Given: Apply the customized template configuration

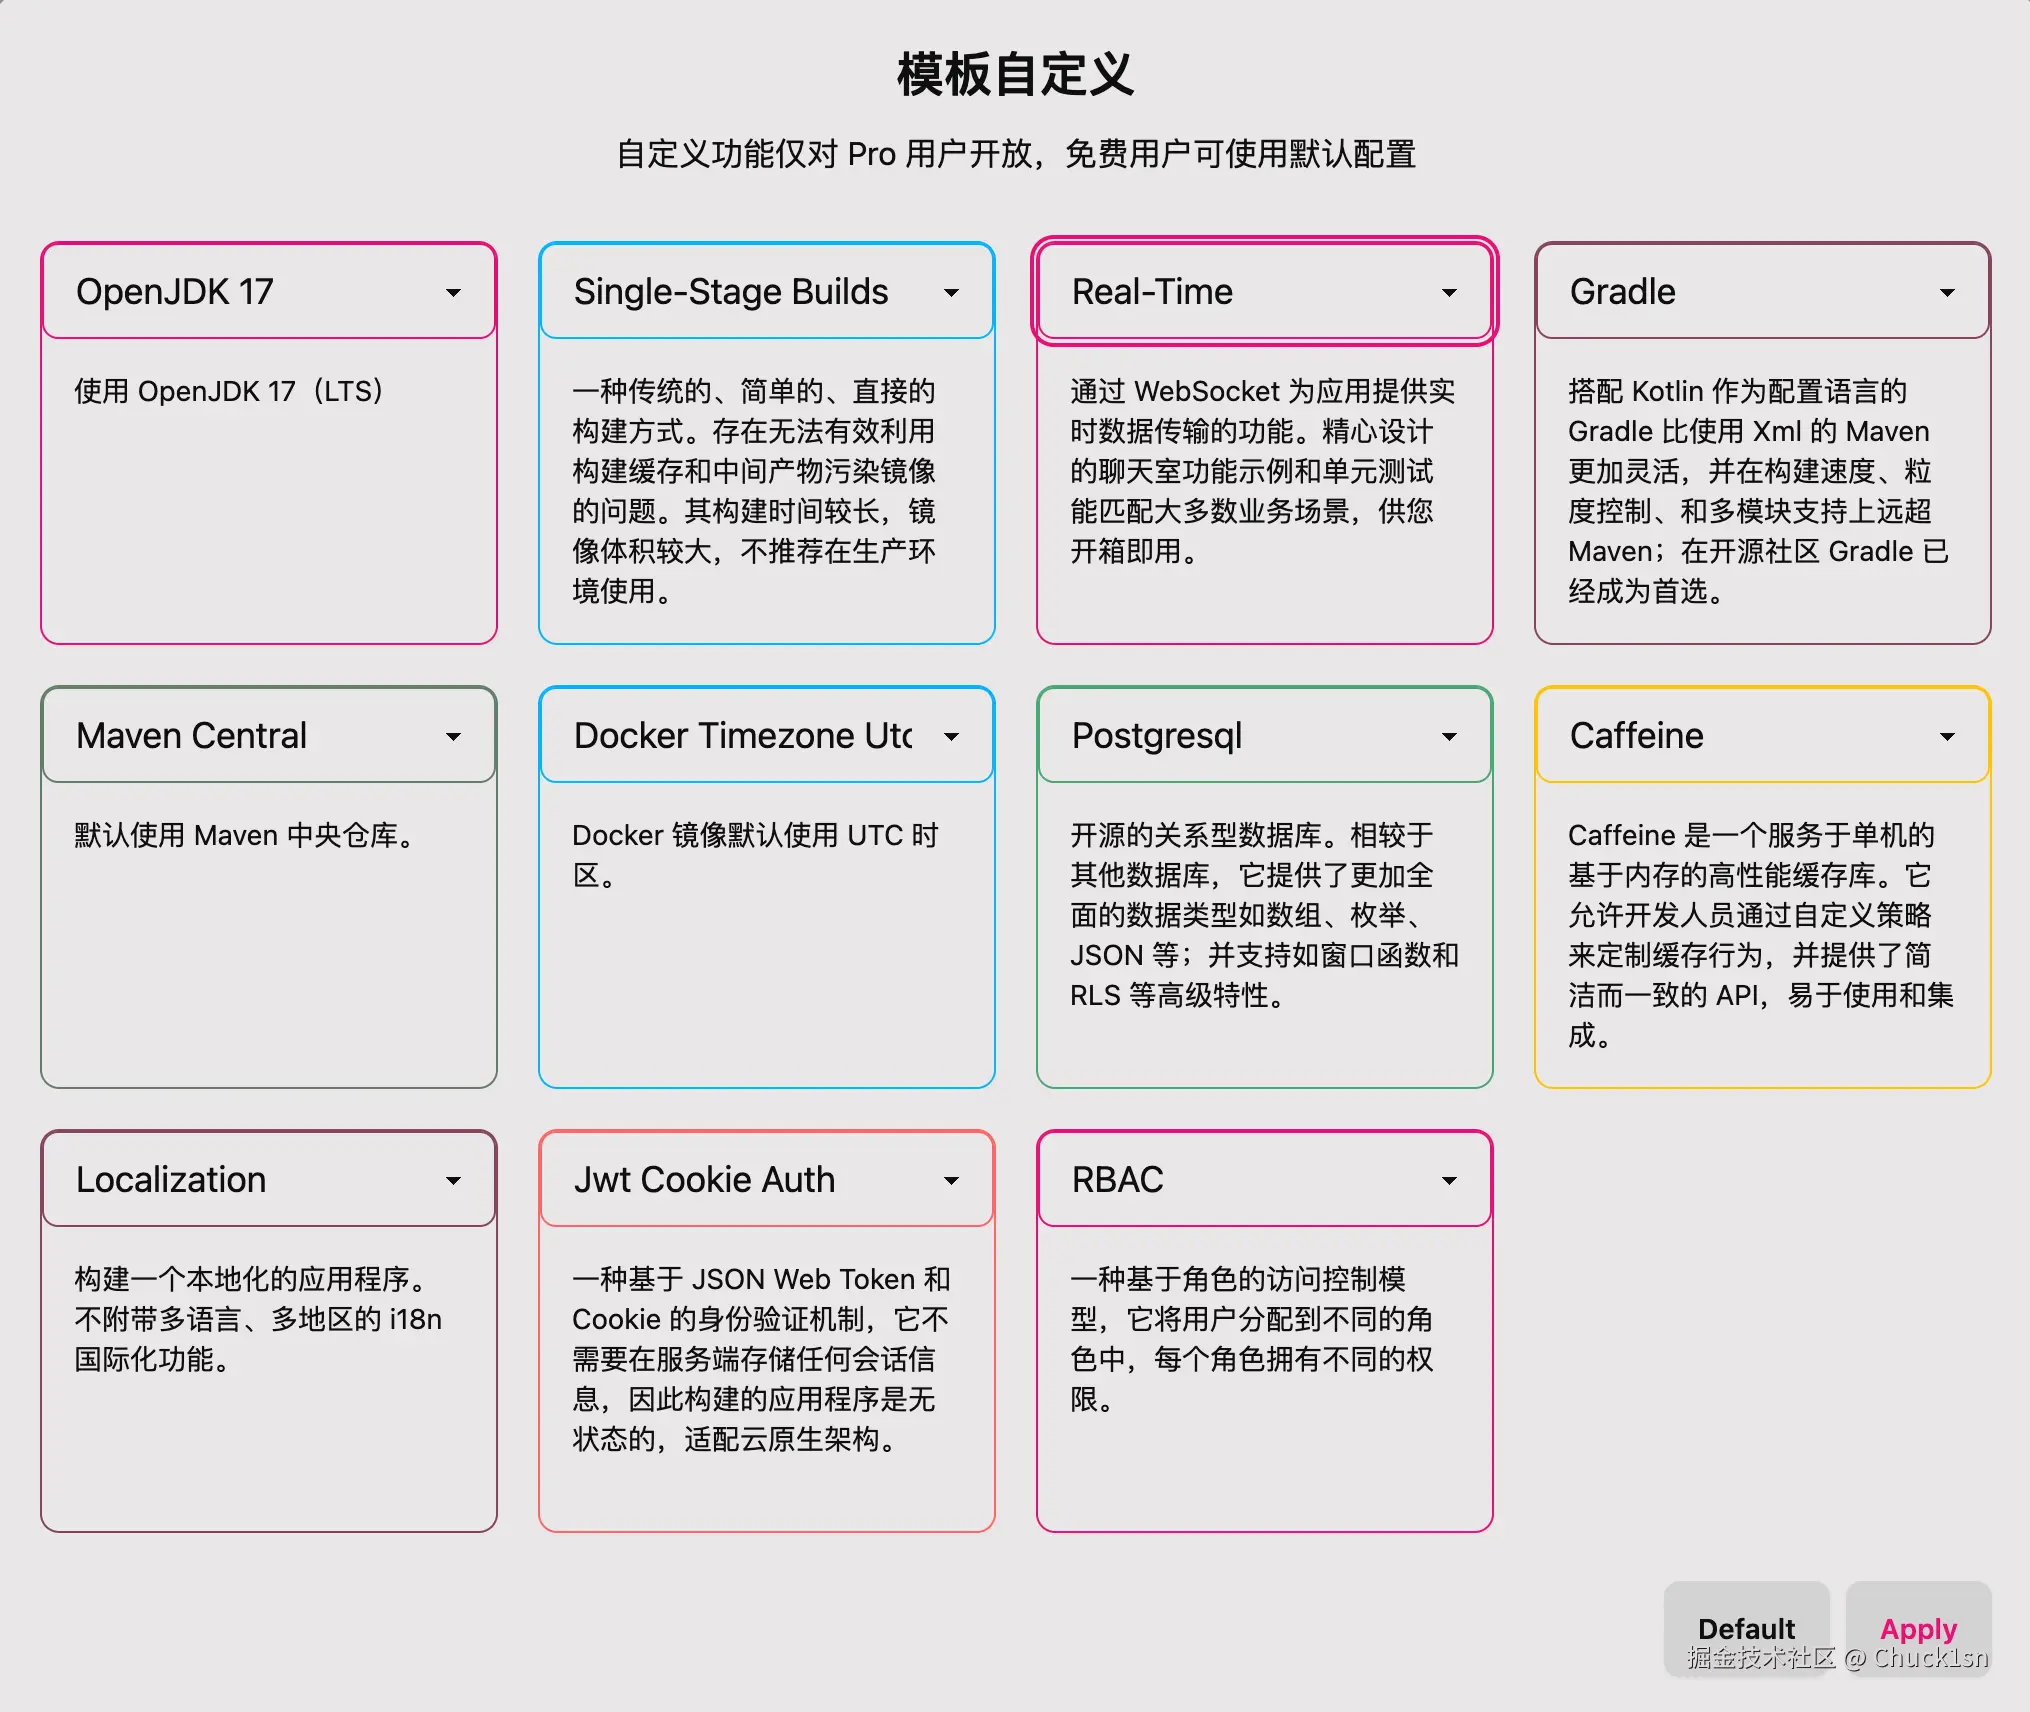Looking at the screenshot, I should (1917, 1628).
